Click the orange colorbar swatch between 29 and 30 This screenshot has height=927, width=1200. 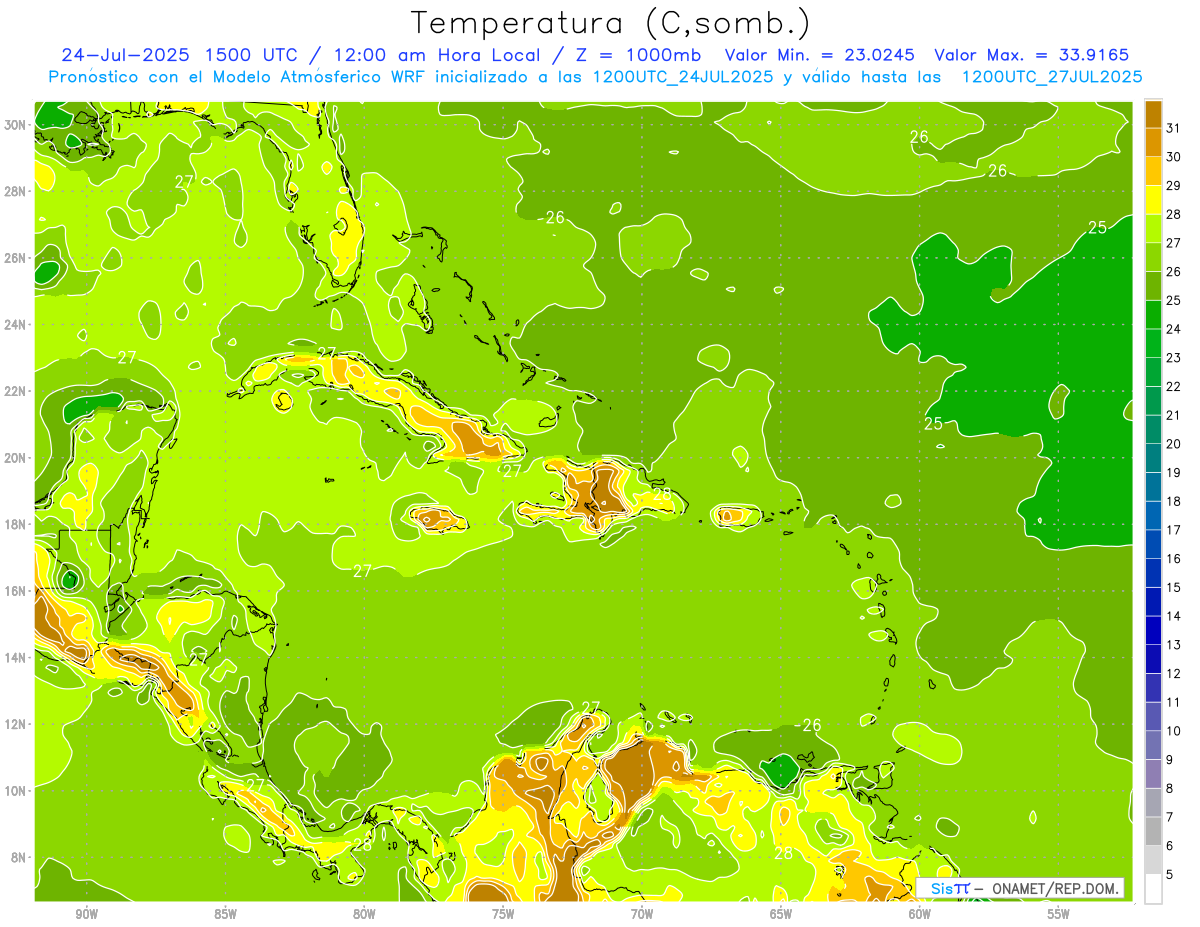[1153, 171]
